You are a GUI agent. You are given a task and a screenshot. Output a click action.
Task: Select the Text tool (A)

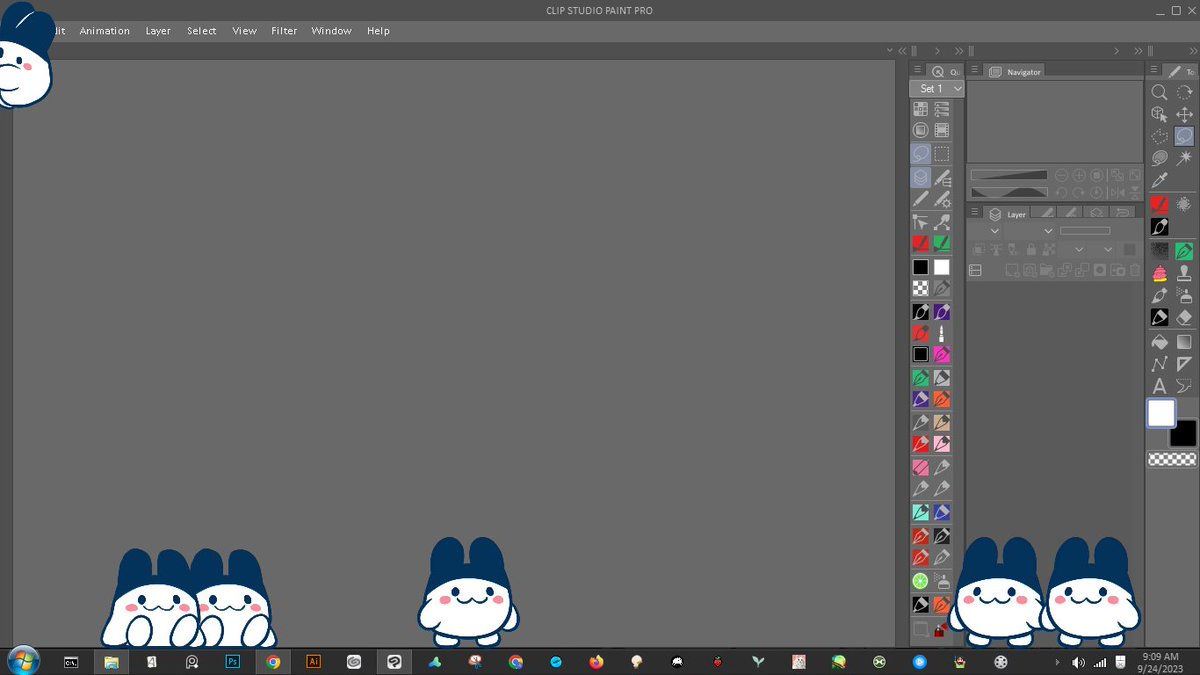point(1159,386)
